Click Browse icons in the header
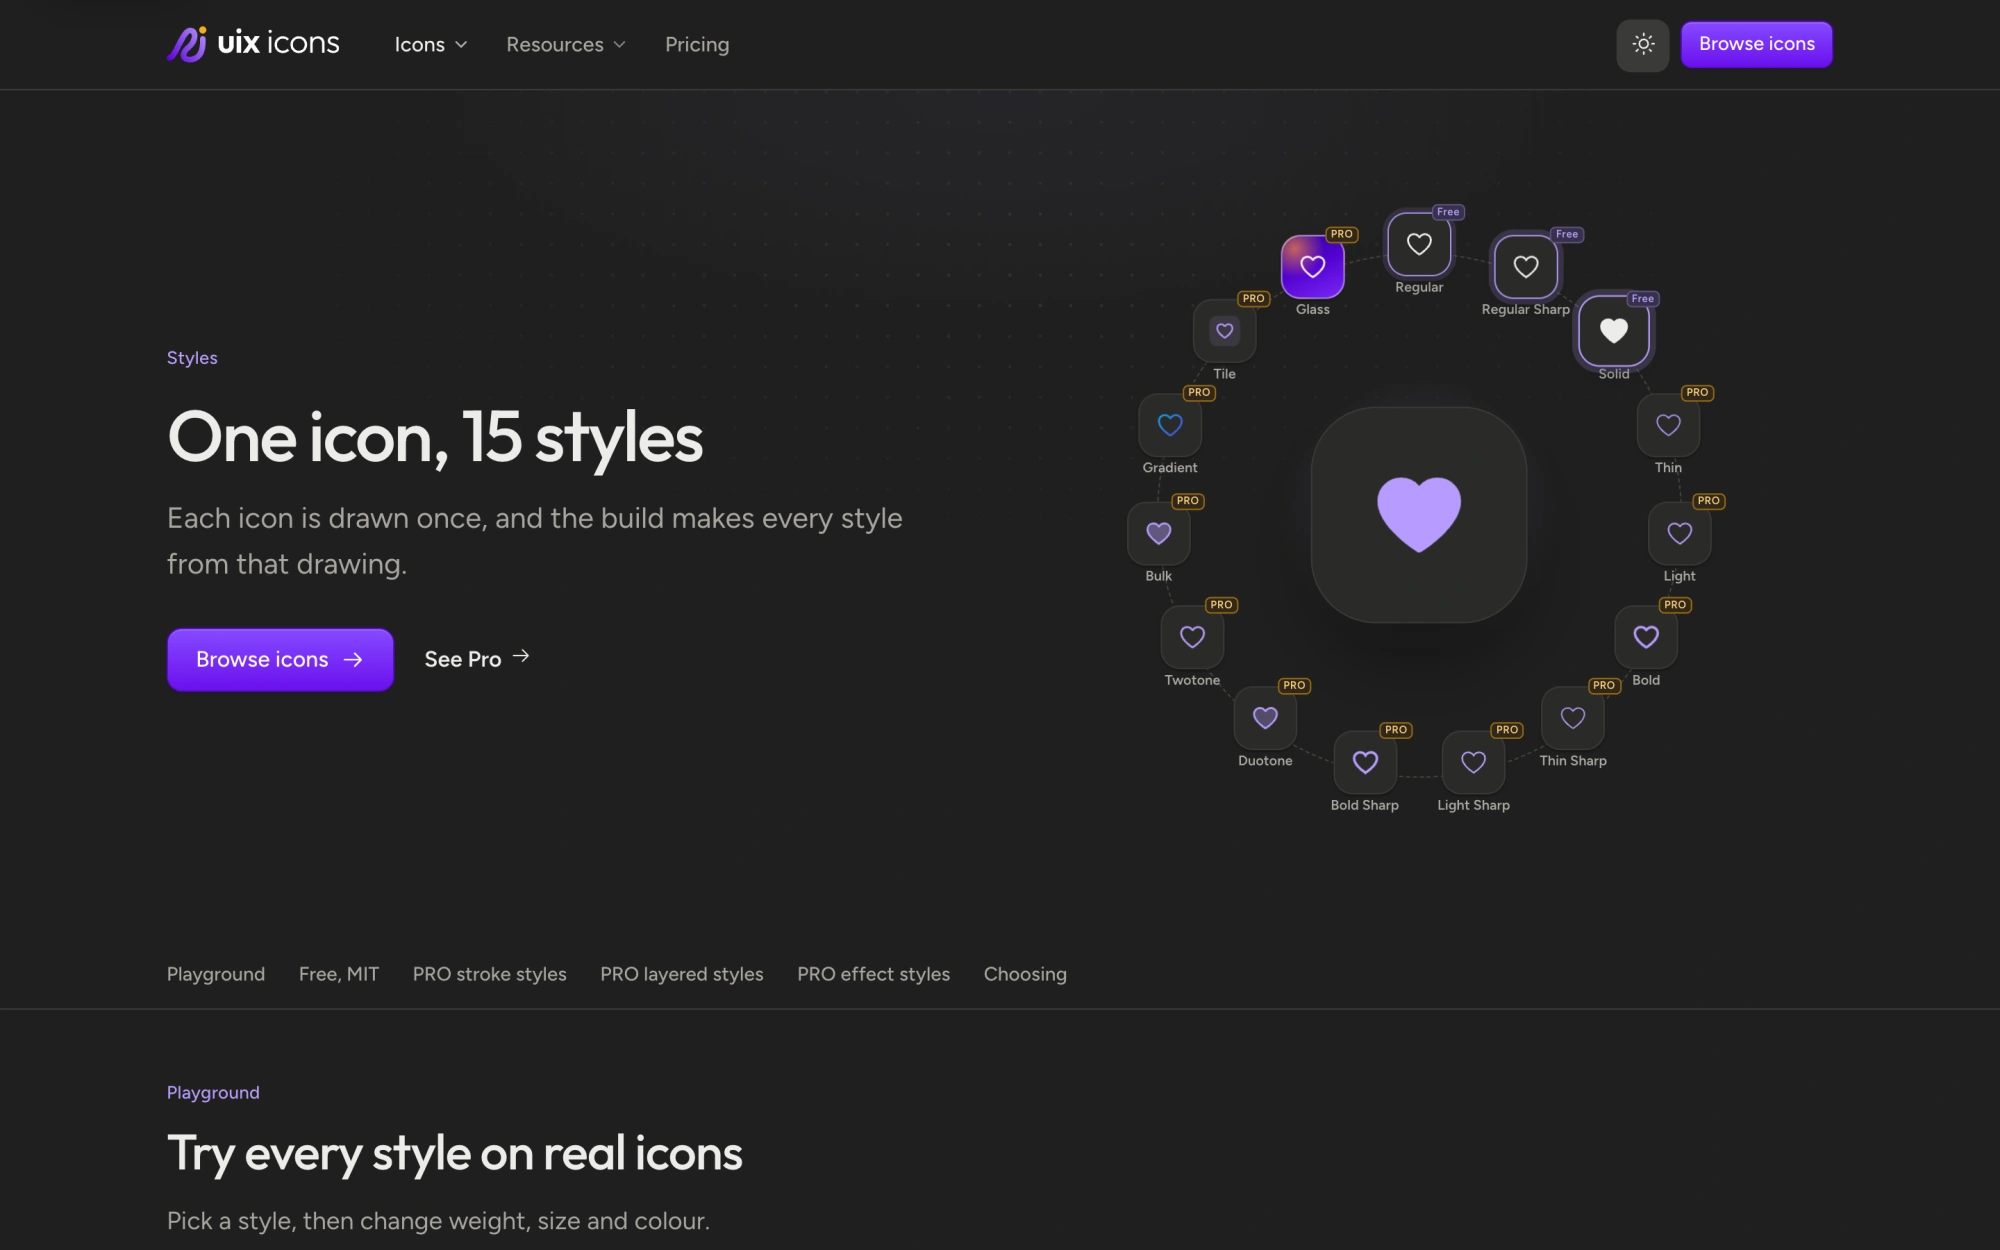Screen dimensions: 2000x1250 pos(1756,44)
